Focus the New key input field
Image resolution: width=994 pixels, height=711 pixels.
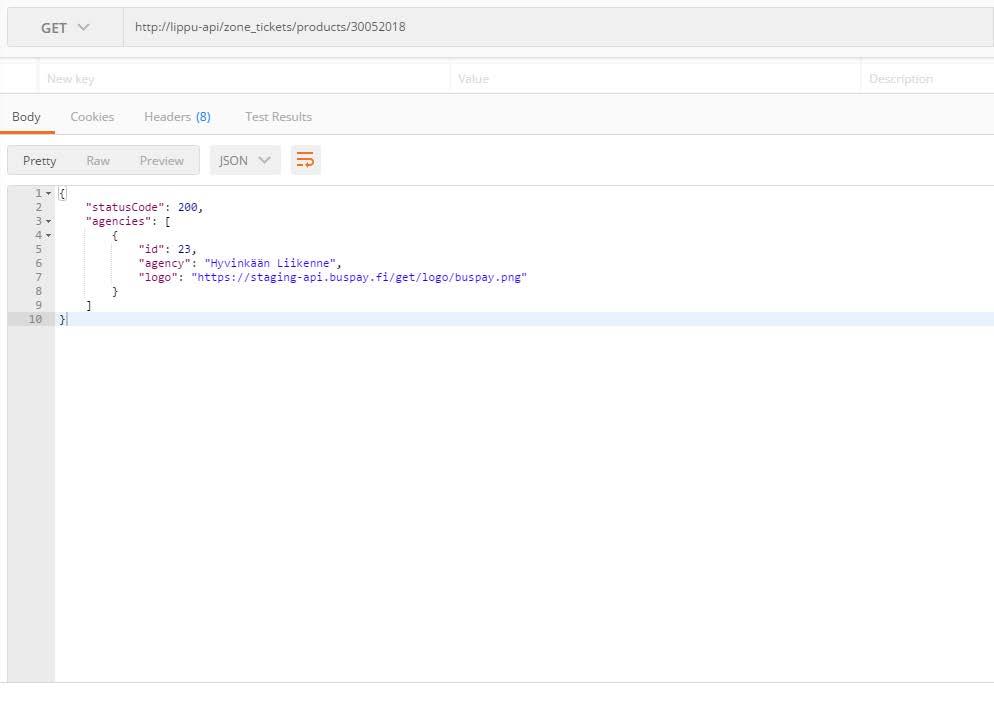coord(244,79)
